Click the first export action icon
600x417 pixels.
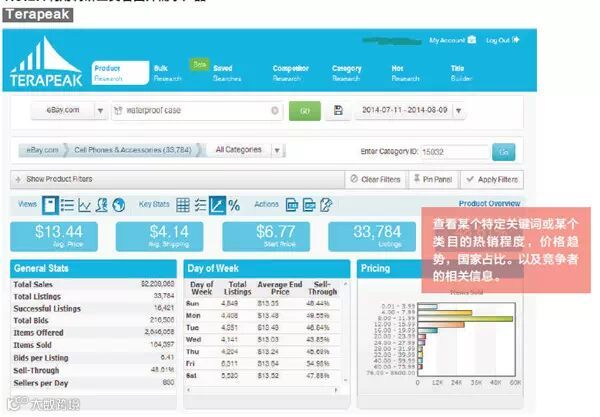click(x=292, y=205)
